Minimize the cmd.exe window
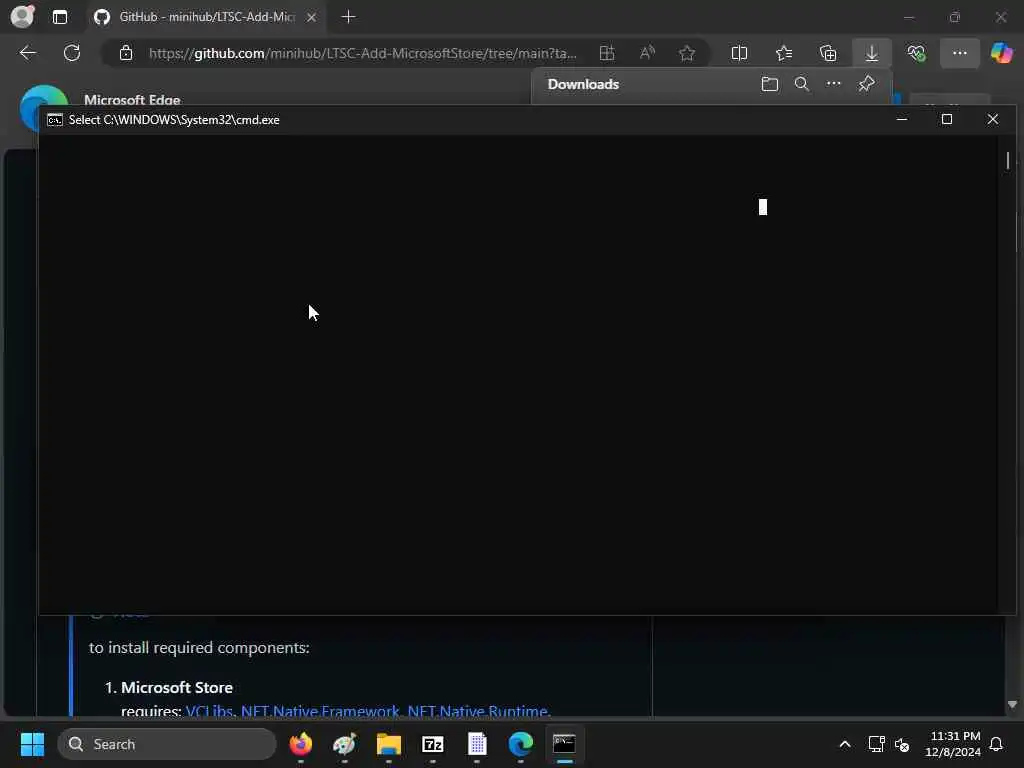This screenshot has height=768, width=1024. 902,120
